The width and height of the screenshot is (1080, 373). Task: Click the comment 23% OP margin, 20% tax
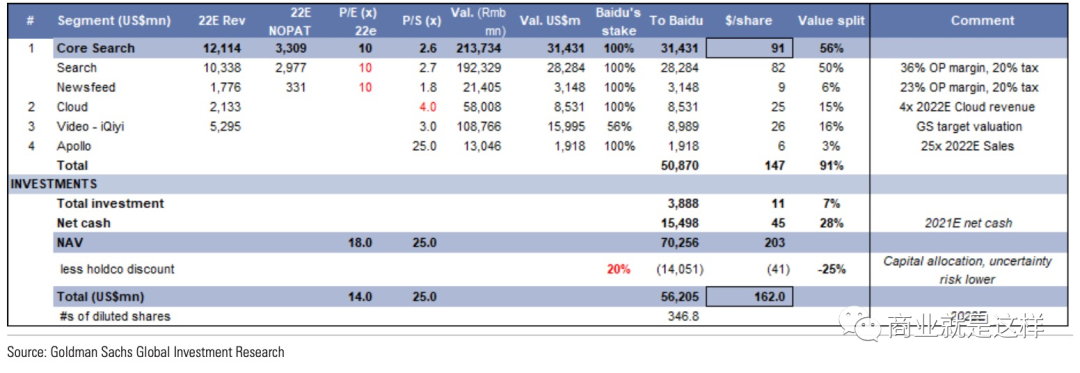(x=969, y=87)
